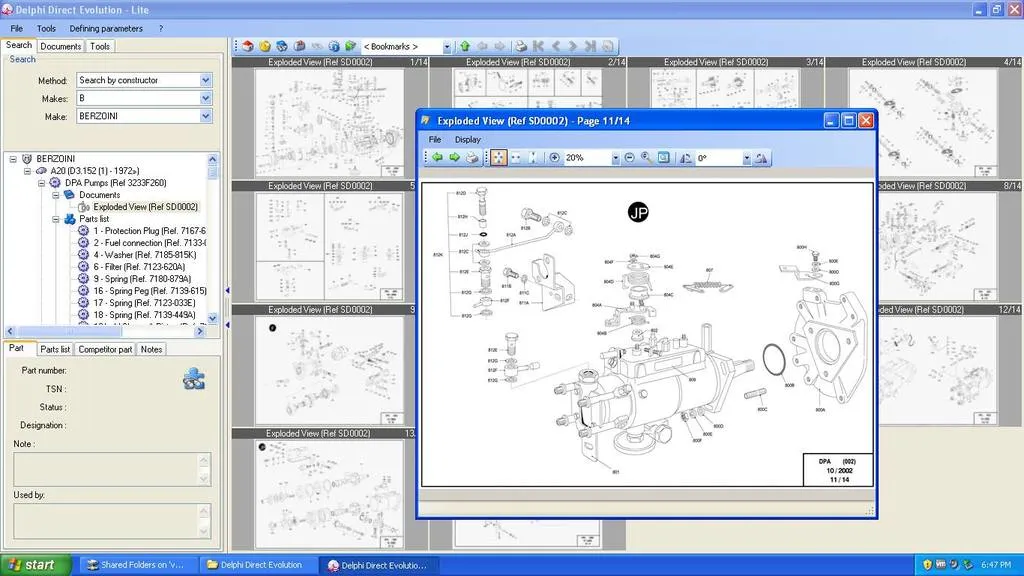
Task: Select 4 - Washer (Ref. 7185-815K)
Action: pos(144,255)
